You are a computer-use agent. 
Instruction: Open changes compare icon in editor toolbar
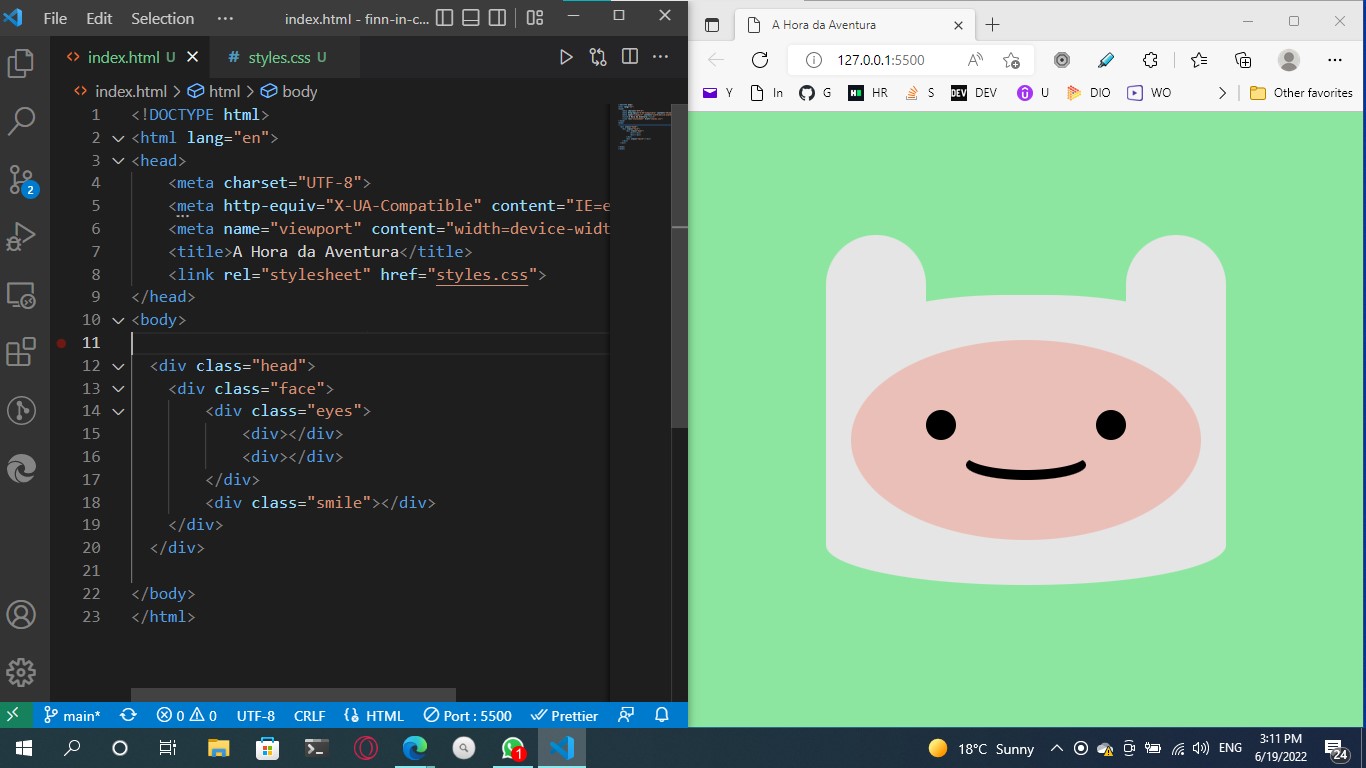(x=598, y=57)
